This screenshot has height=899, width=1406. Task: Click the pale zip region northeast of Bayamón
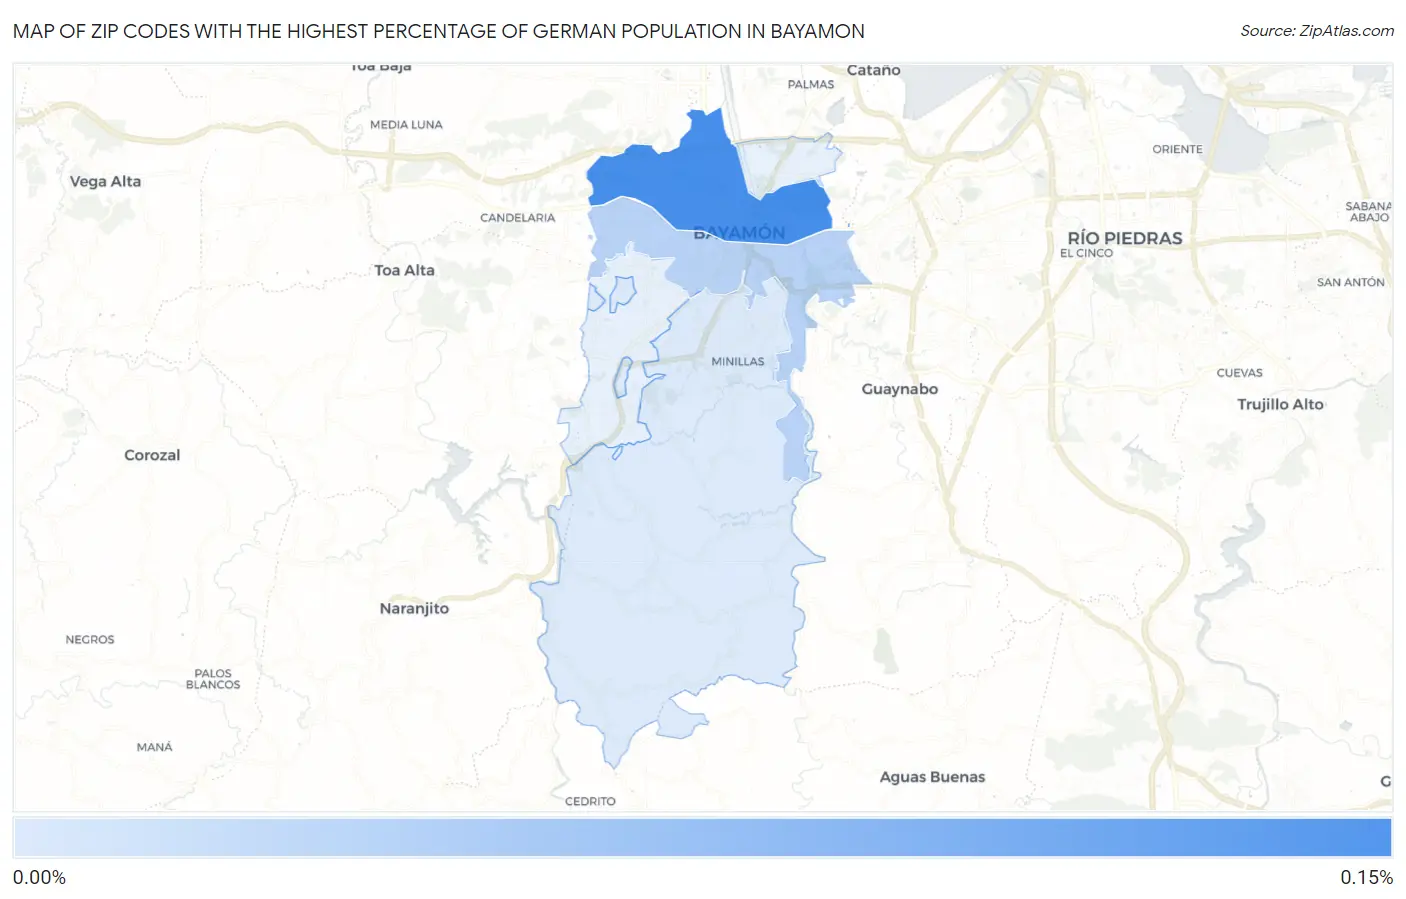[x=790, y=165]
